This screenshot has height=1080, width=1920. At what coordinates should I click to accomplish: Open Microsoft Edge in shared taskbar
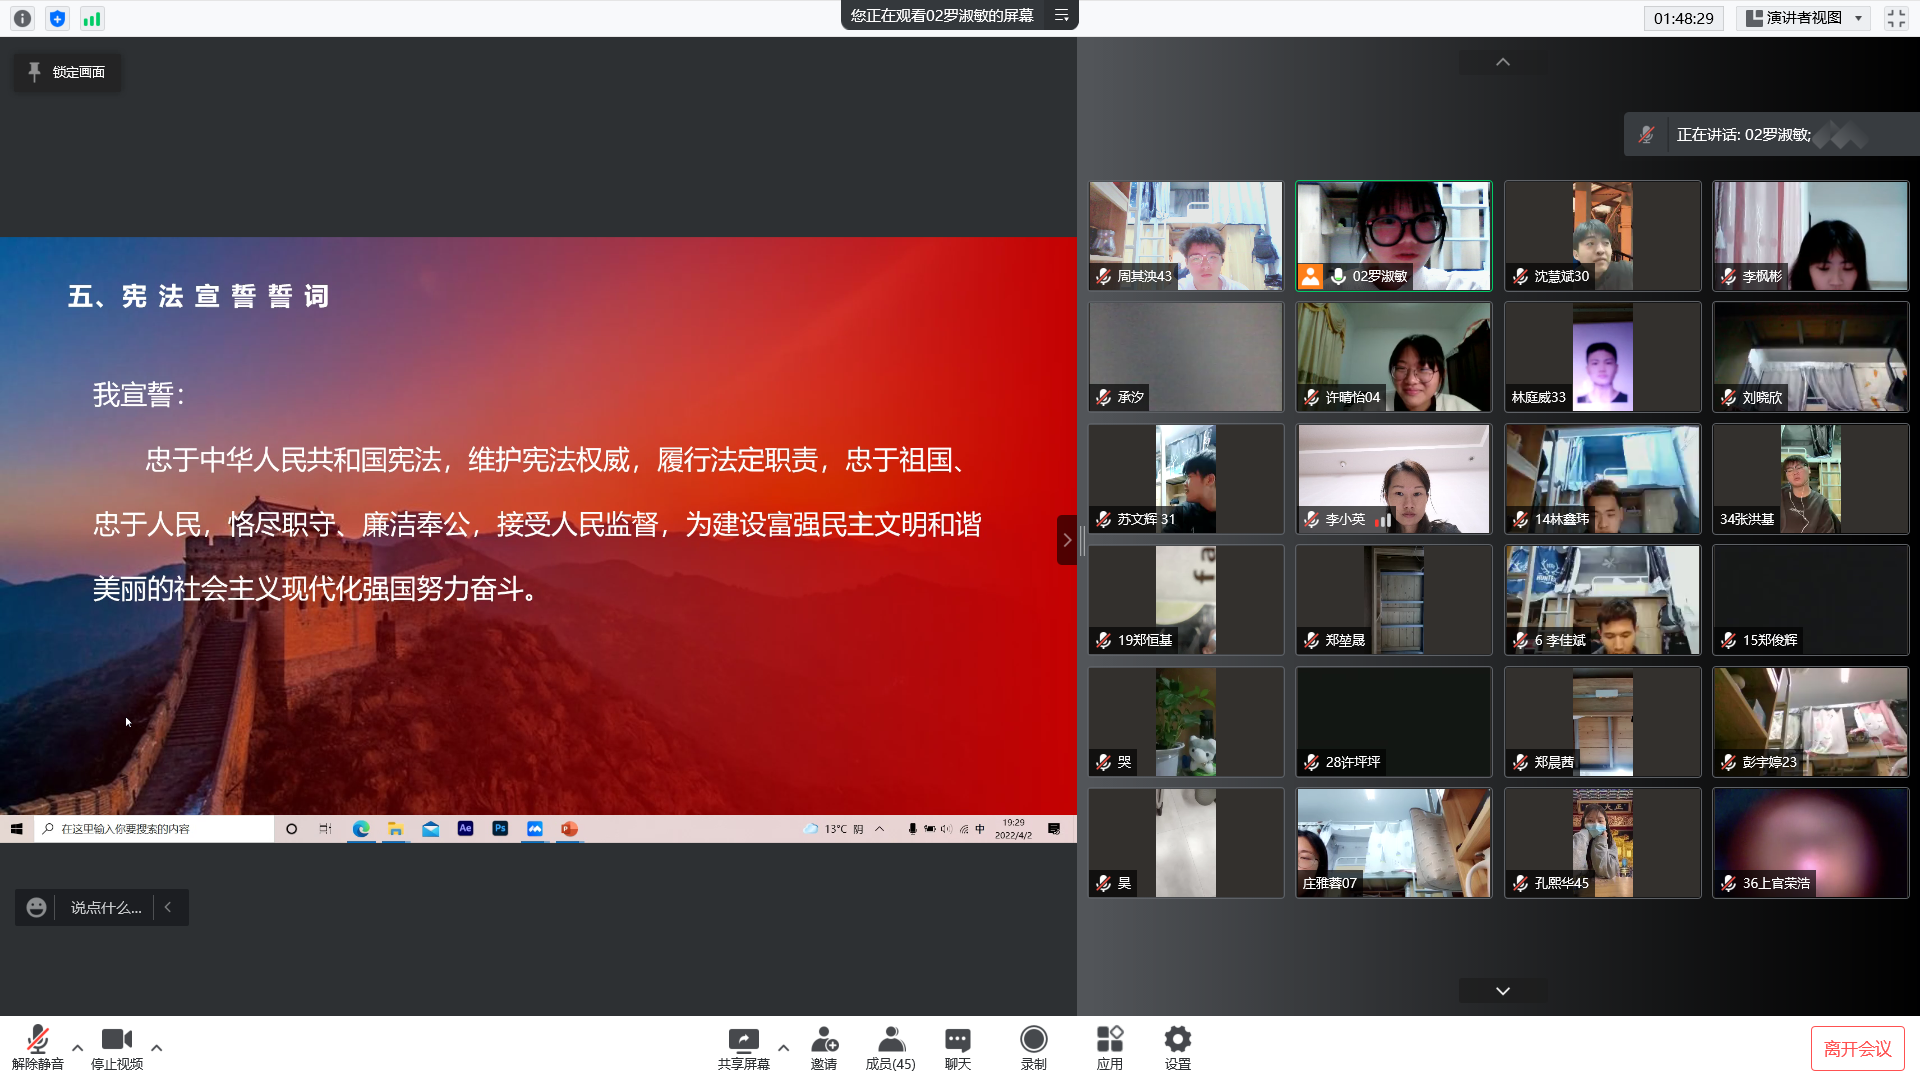click(361, 829)
